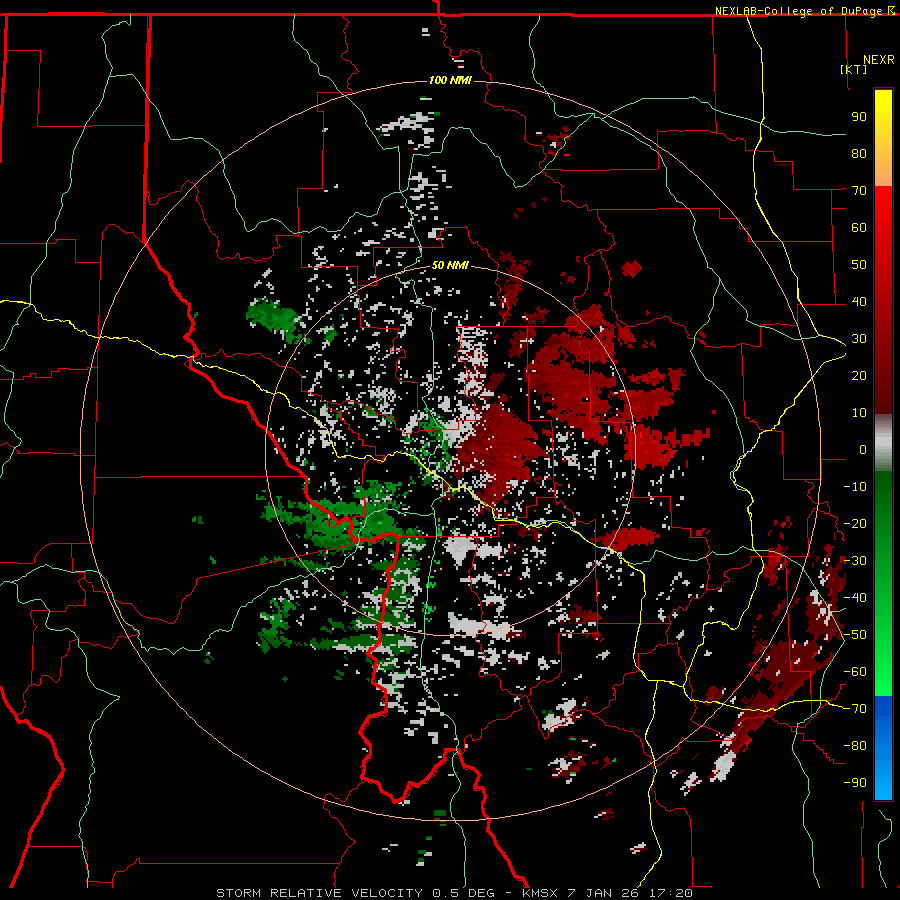
Task: Click the 20 value on the velocity scale
Action: tap(859, 375)
